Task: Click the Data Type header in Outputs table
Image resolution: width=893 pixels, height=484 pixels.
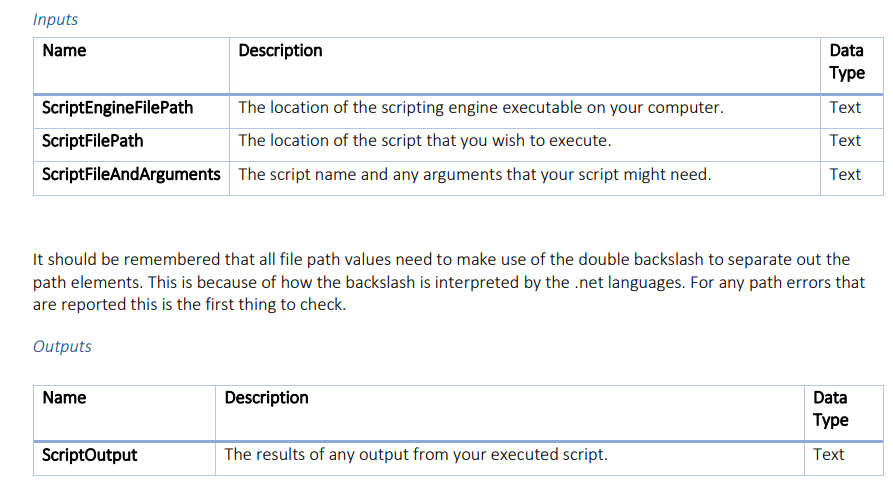Action: [x=831, y=409]
